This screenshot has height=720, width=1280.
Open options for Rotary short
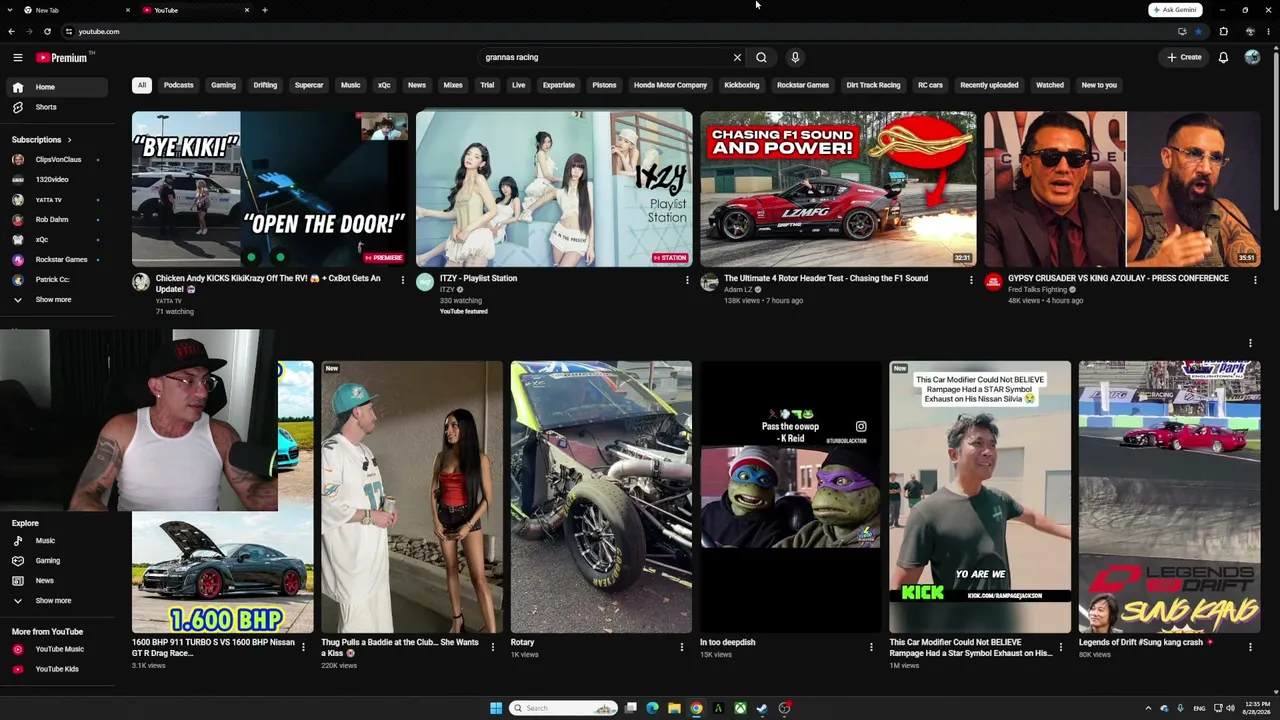(x=682, y=647)
